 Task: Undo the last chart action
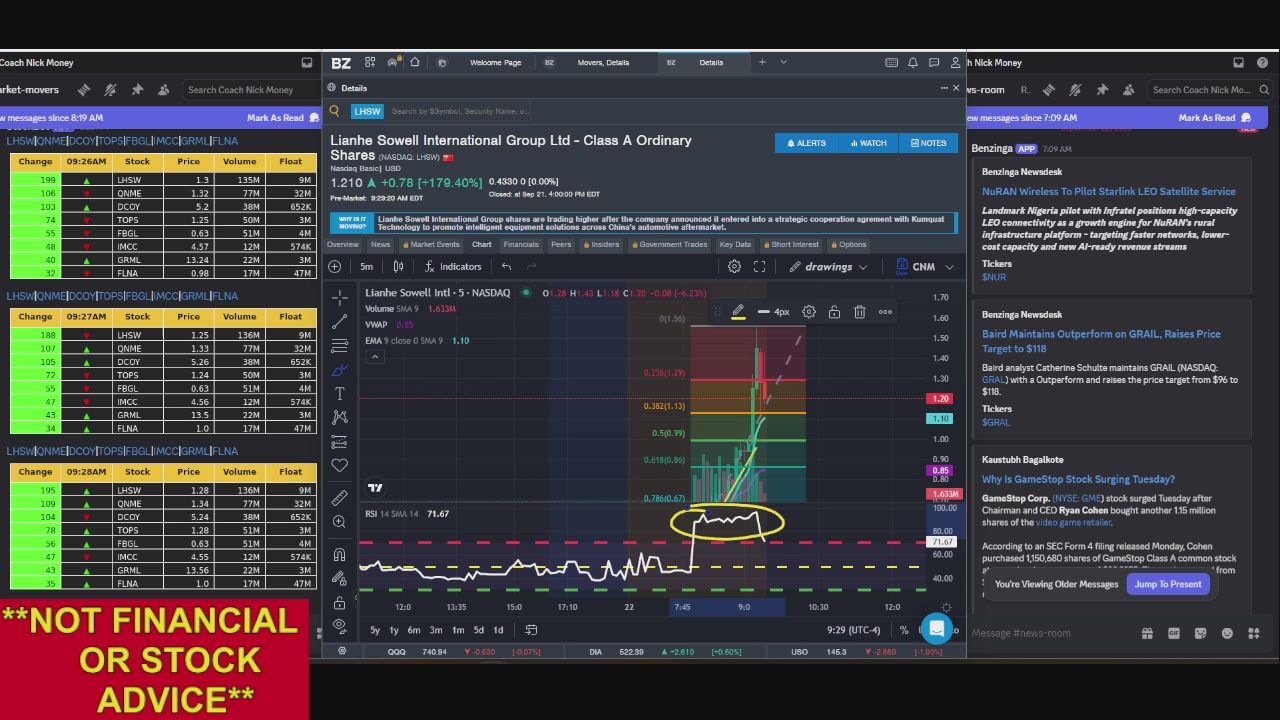pyautogui.click(x=506, y=267)
